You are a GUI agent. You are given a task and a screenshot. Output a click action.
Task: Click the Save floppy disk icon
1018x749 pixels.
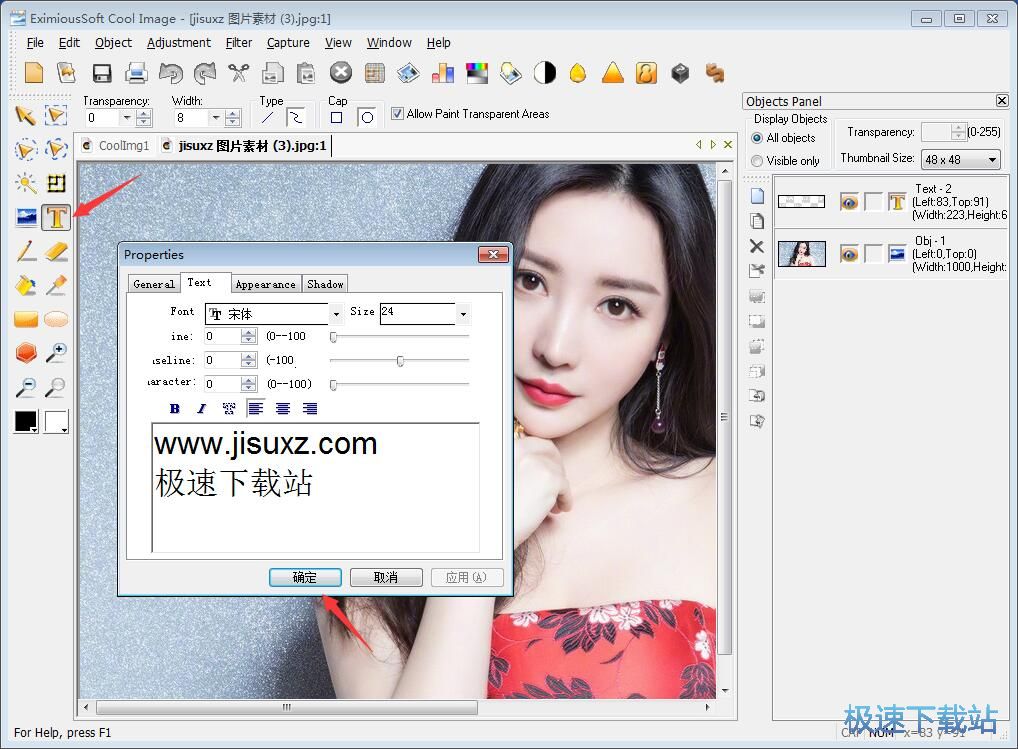point(102,73)
